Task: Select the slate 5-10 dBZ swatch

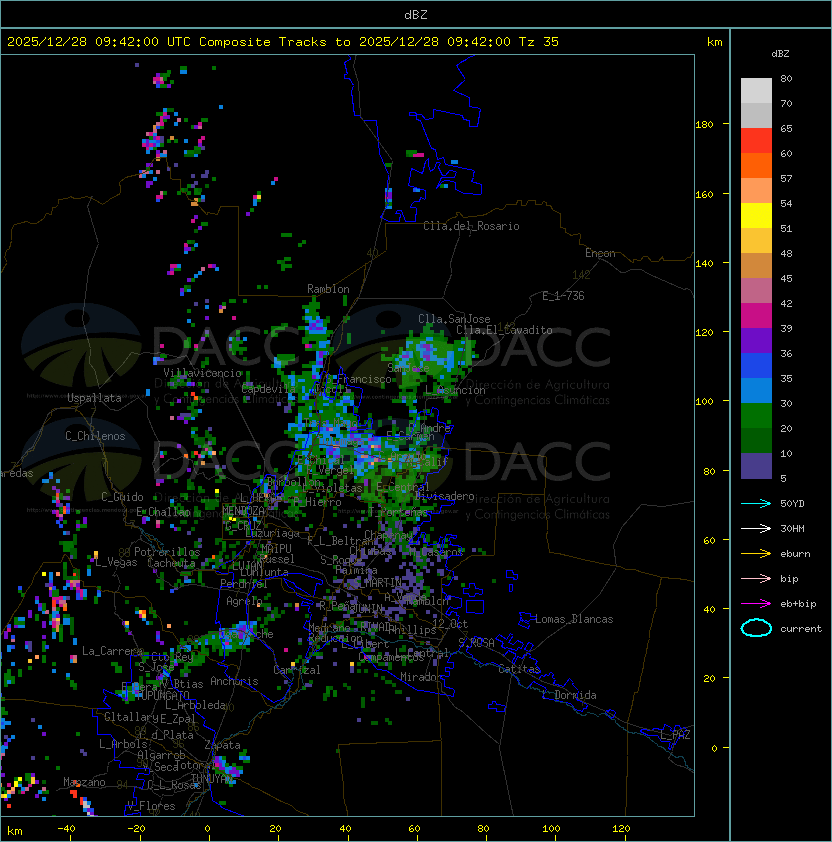Action: pyautogui.click(x=756, y=466)
